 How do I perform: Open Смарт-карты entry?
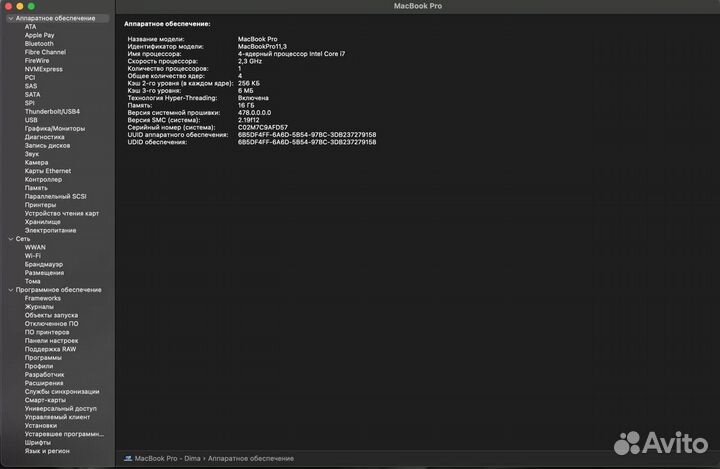coord(45,401)
